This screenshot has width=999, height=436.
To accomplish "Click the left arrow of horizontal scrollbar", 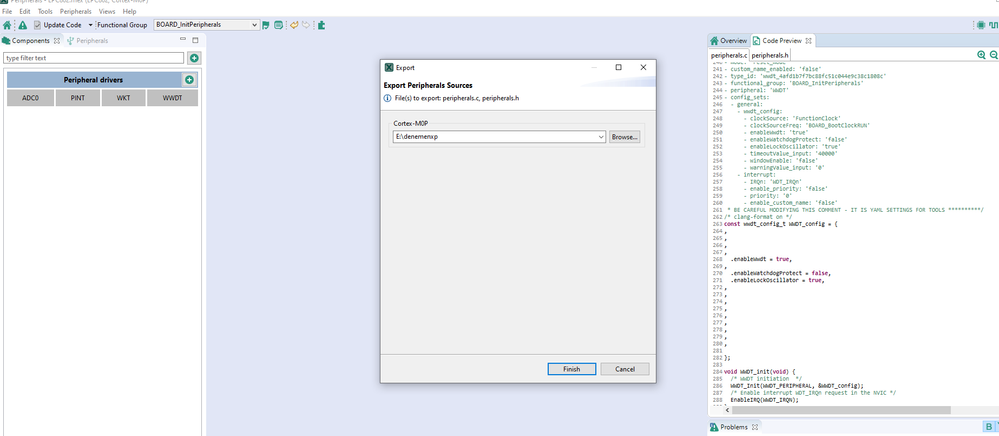I will 727,411.
